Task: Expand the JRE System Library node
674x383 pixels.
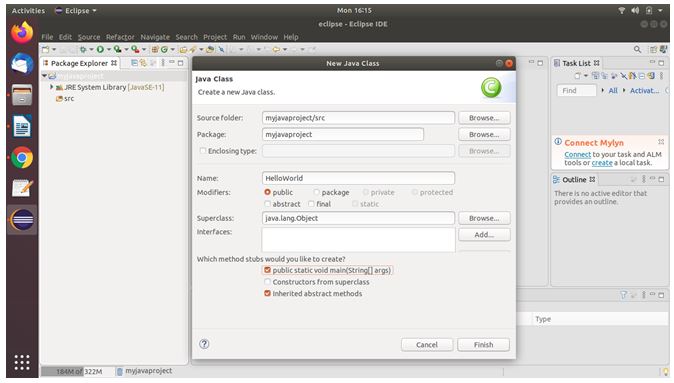Action: 52,87
